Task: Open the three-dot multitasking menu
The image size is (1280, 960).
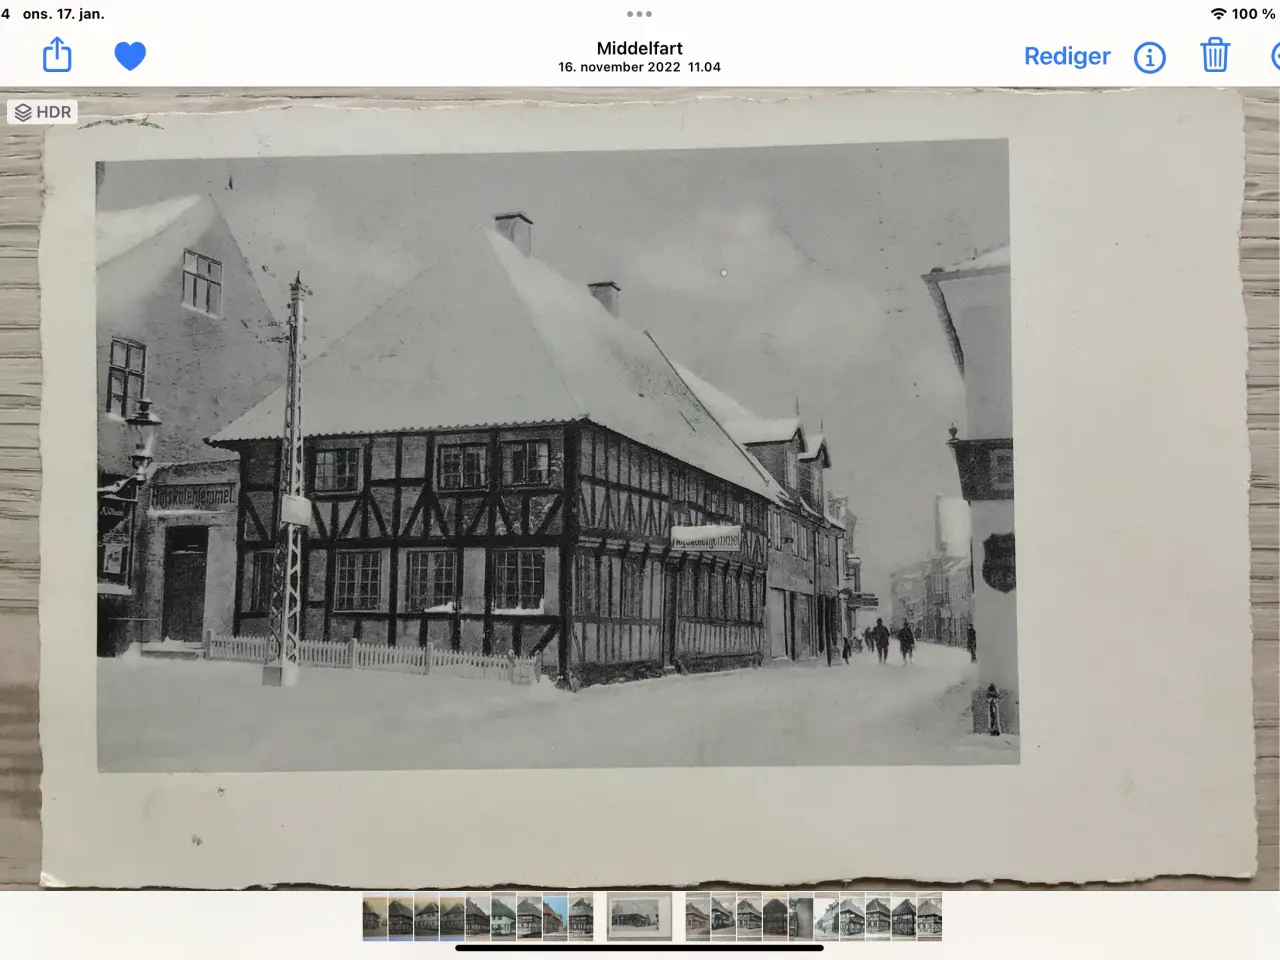Action: coord(639,14)
